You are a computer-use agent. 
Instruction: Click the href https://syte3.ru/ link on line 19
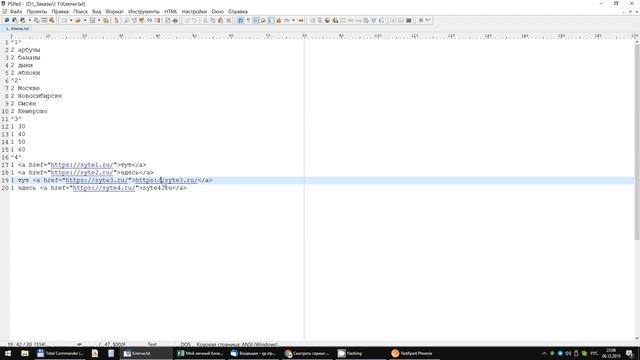pyautogui.click(x=96, y=180)
